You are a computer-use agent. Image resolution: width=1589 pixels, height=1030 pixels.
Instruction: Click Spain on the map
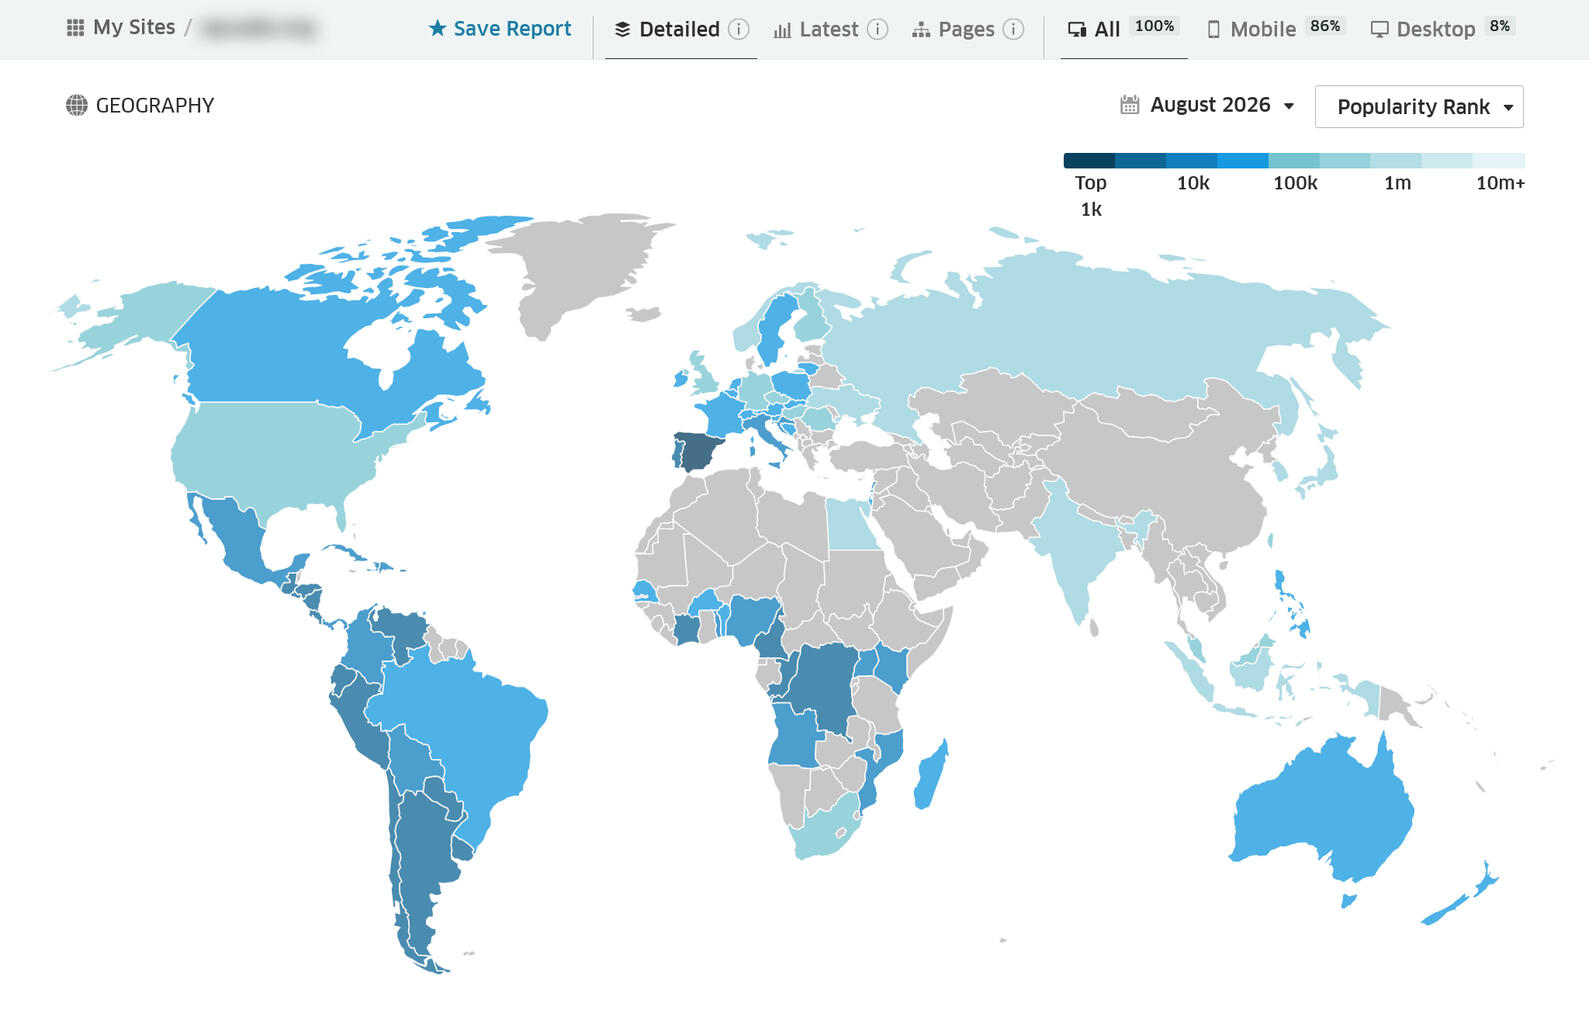(x=697, y=451)
